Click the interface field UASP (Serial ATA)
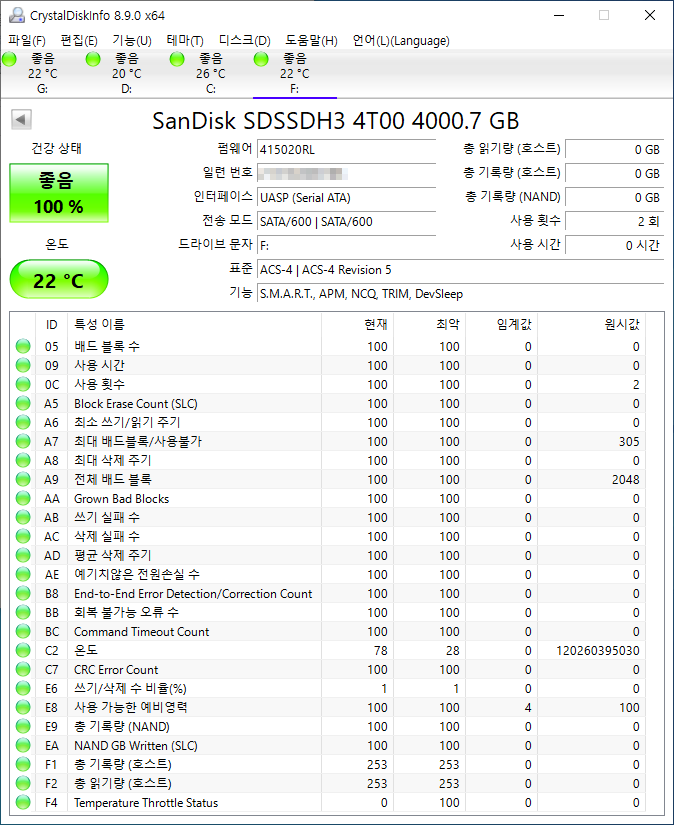The width and height of the screenshot is (674, 825). click(346, 197)
